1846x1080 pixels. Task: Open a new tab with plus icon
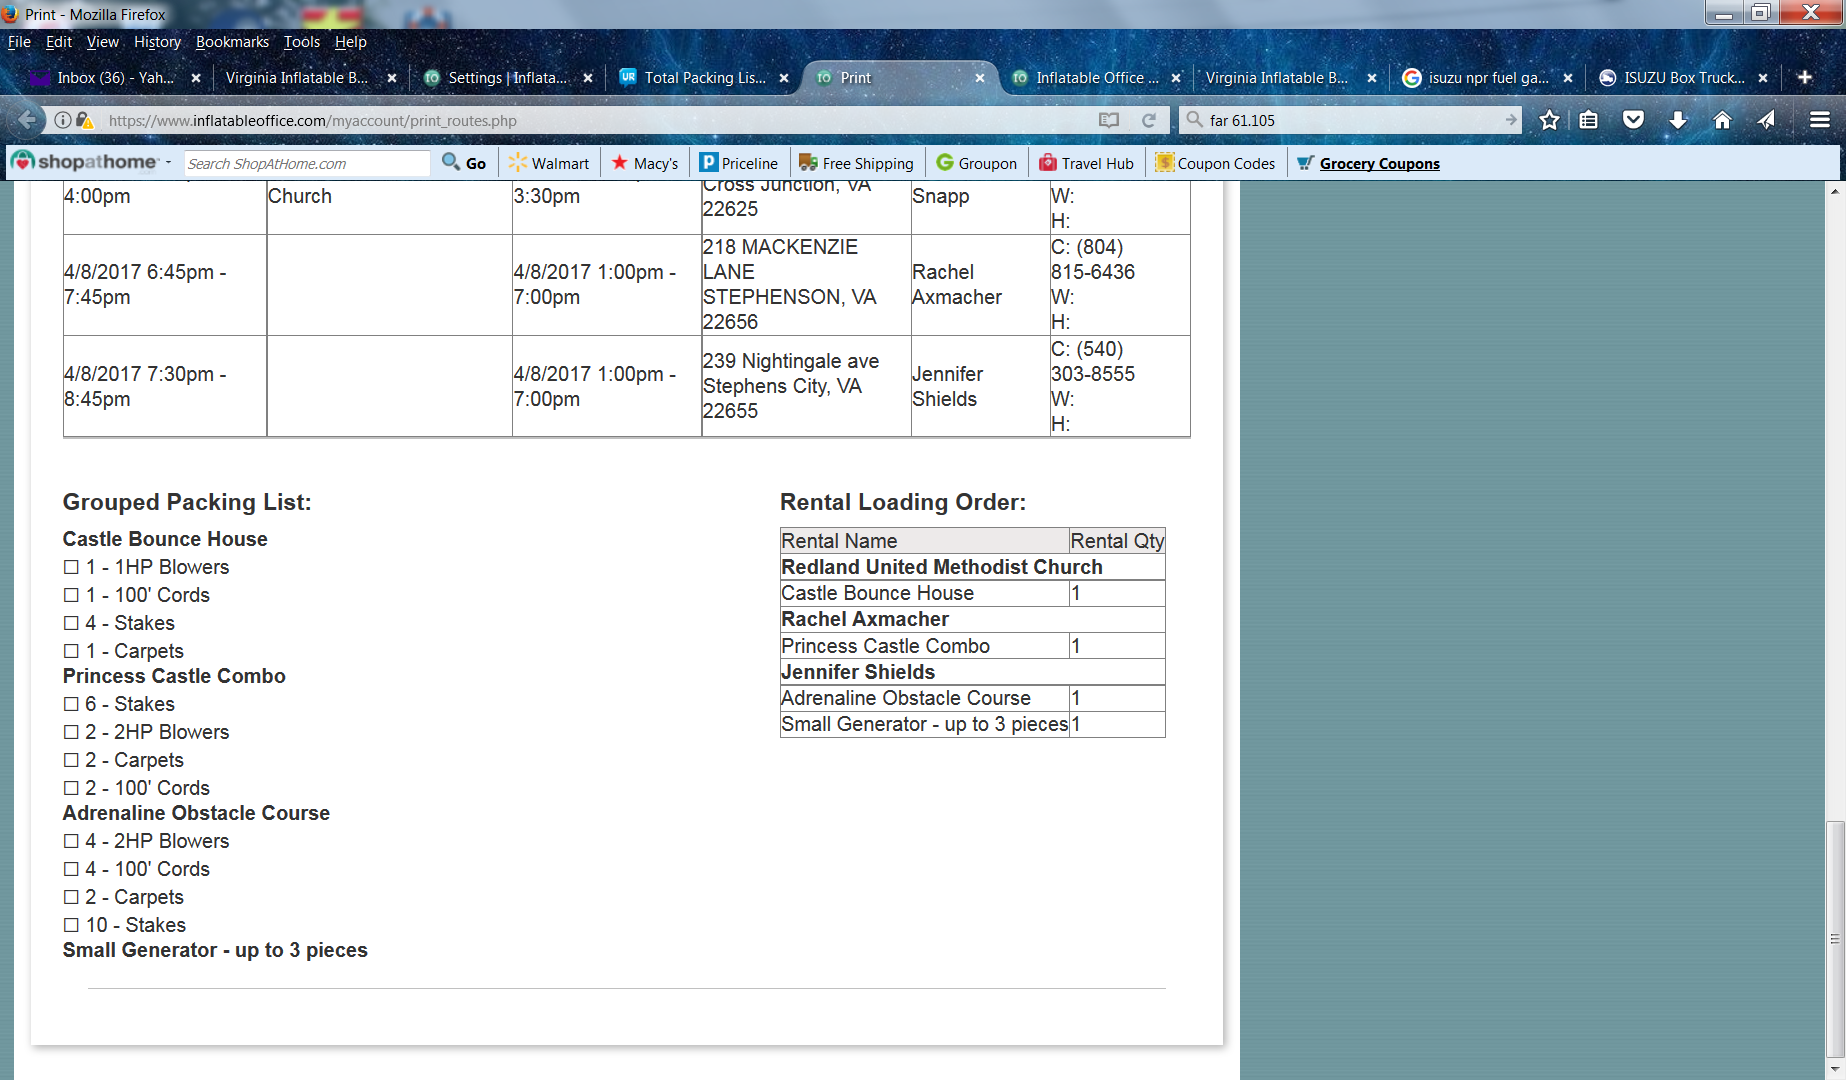(1804, 77)
